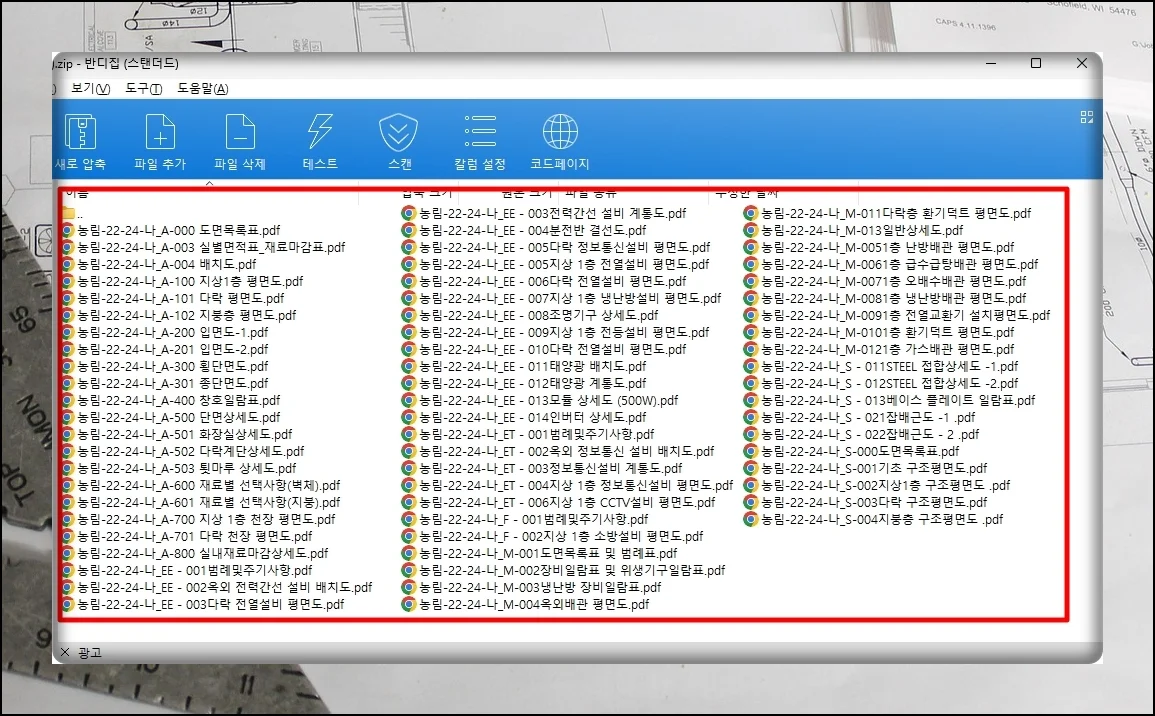Click the Add Files (파일 추가) icon
Screen dimensions: 1155x716
[x=160, y=133]
